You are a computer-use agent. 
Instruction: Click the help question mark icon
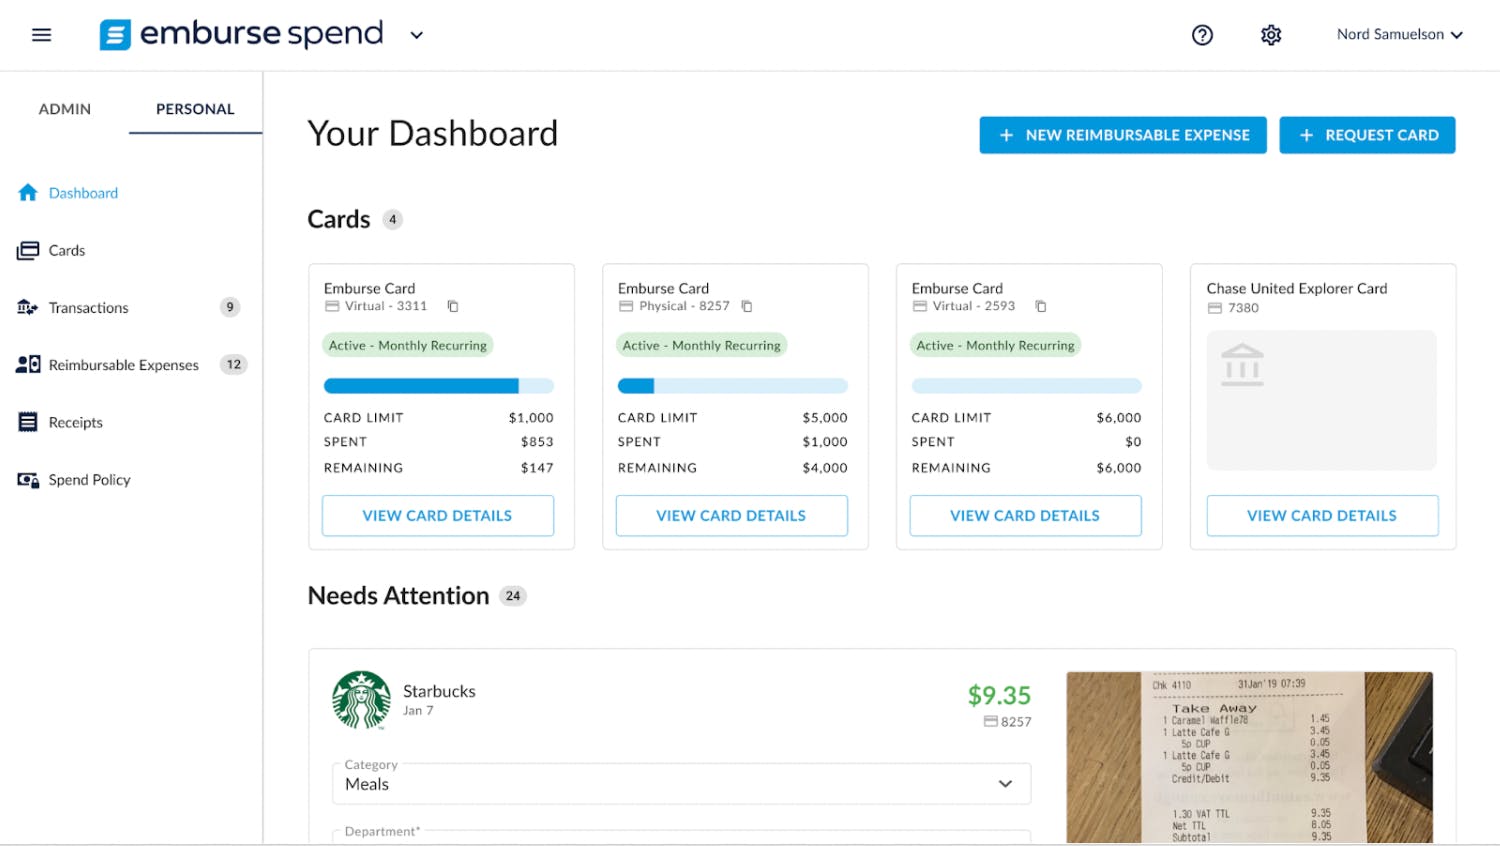click(1202, 35)
